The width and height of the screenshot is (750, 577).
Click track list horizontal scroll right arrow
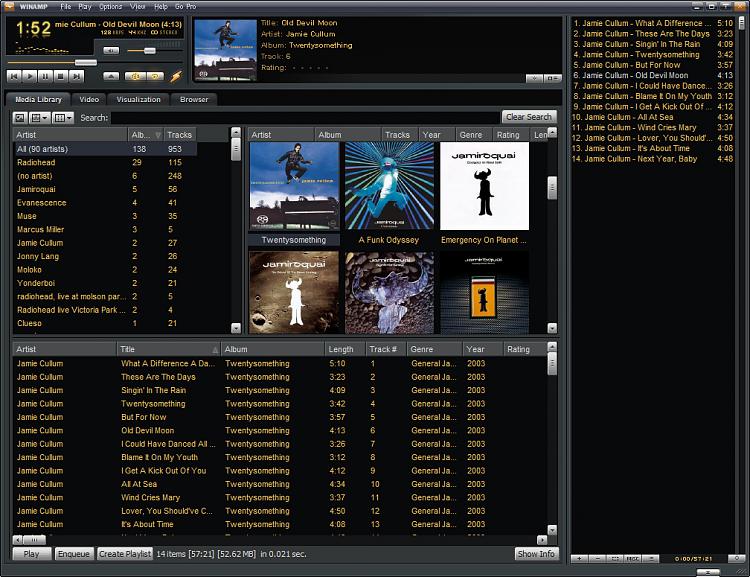click(x=542, y=540)
